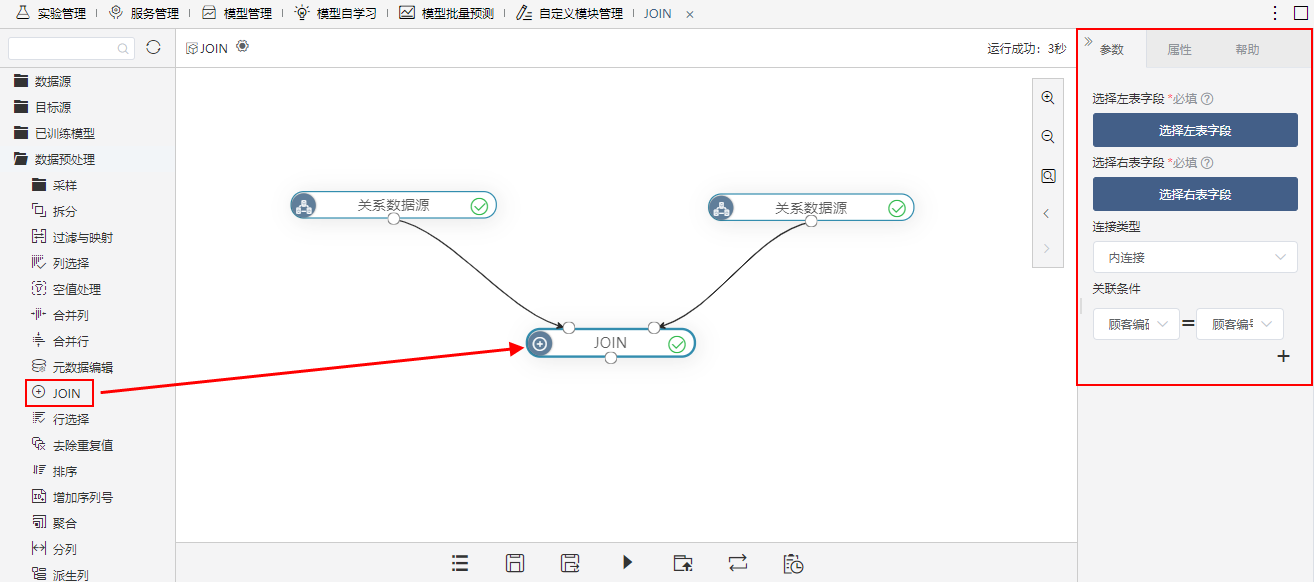Select the 分列 node icon

click(39, 549)
